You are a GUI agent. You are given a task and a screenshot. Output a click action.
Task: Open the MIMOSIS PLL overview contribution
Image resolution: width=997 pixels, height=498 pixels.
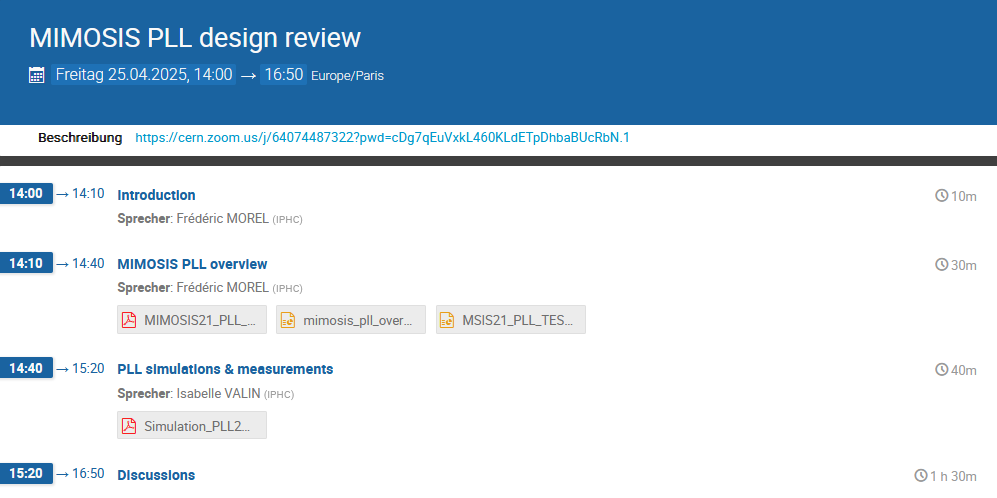(x=192, y=264)
